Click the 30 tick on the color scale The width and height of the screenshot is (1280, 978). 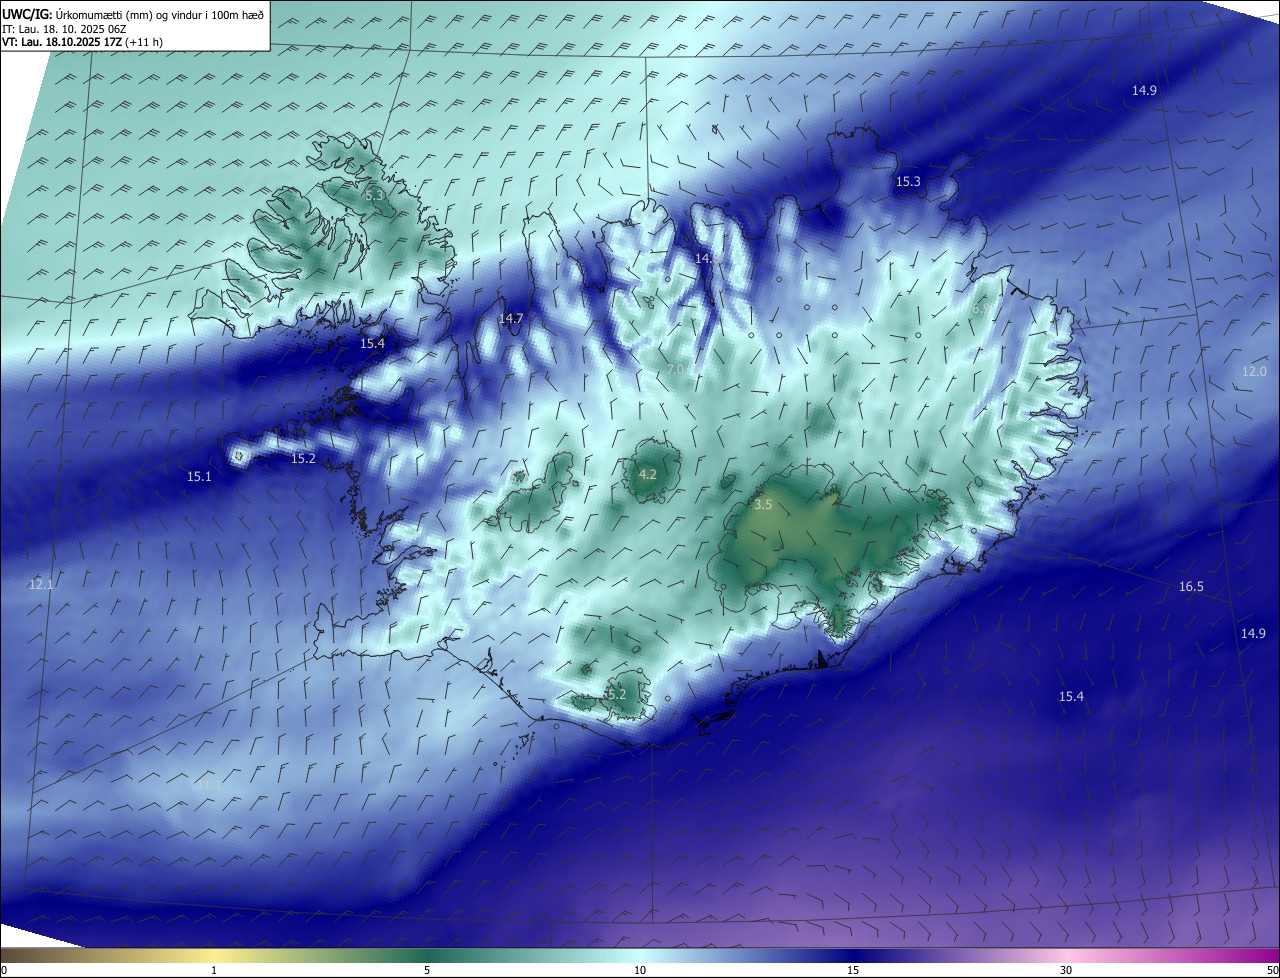click(x=1066, y=970)
